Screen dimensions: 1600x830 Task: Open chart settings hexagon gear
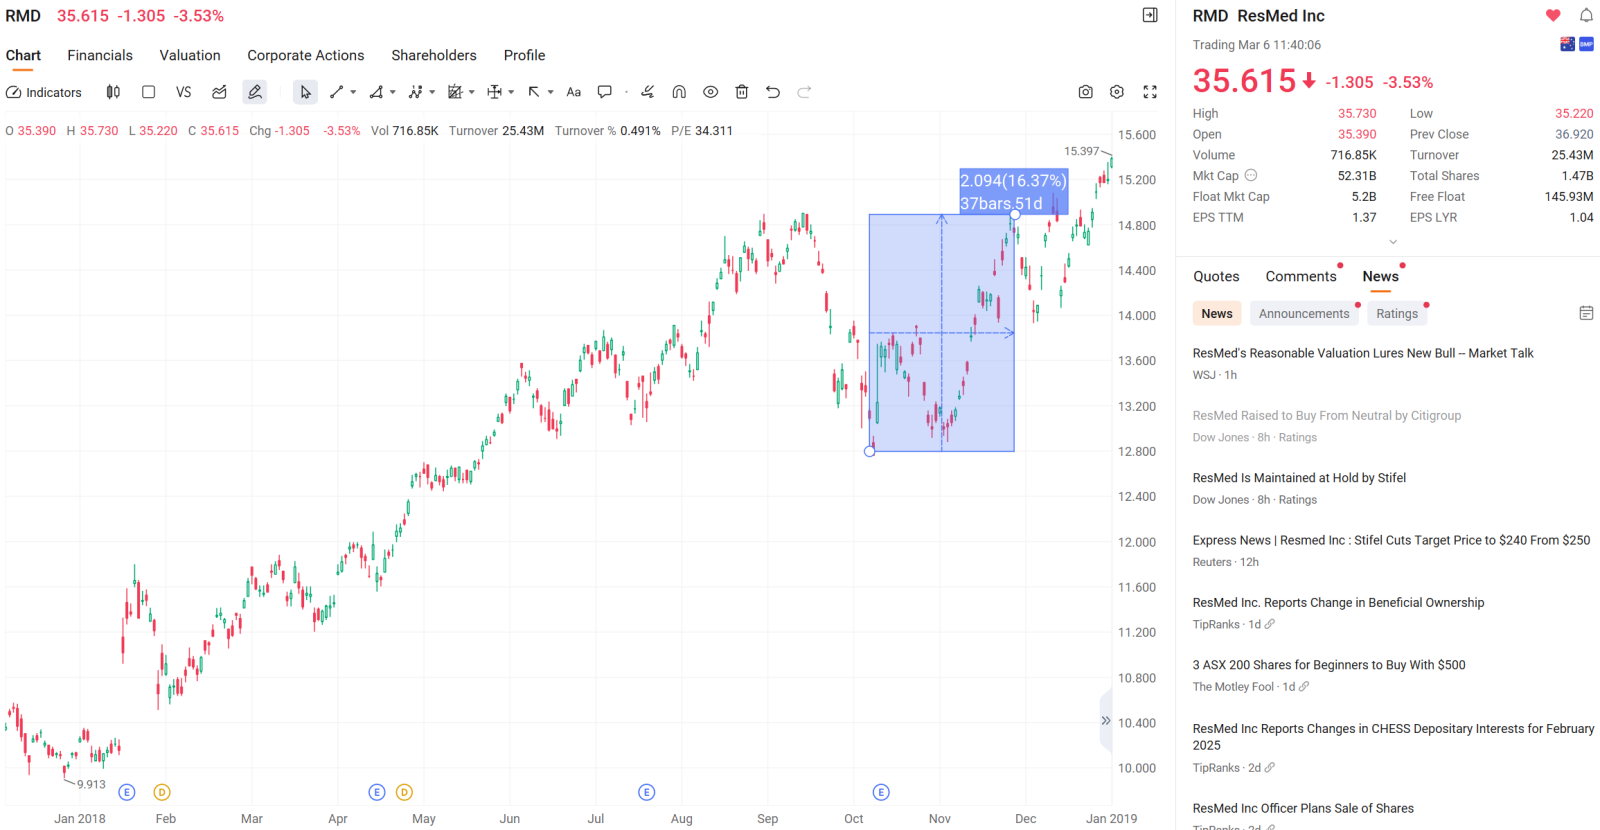pos(1117,92)
